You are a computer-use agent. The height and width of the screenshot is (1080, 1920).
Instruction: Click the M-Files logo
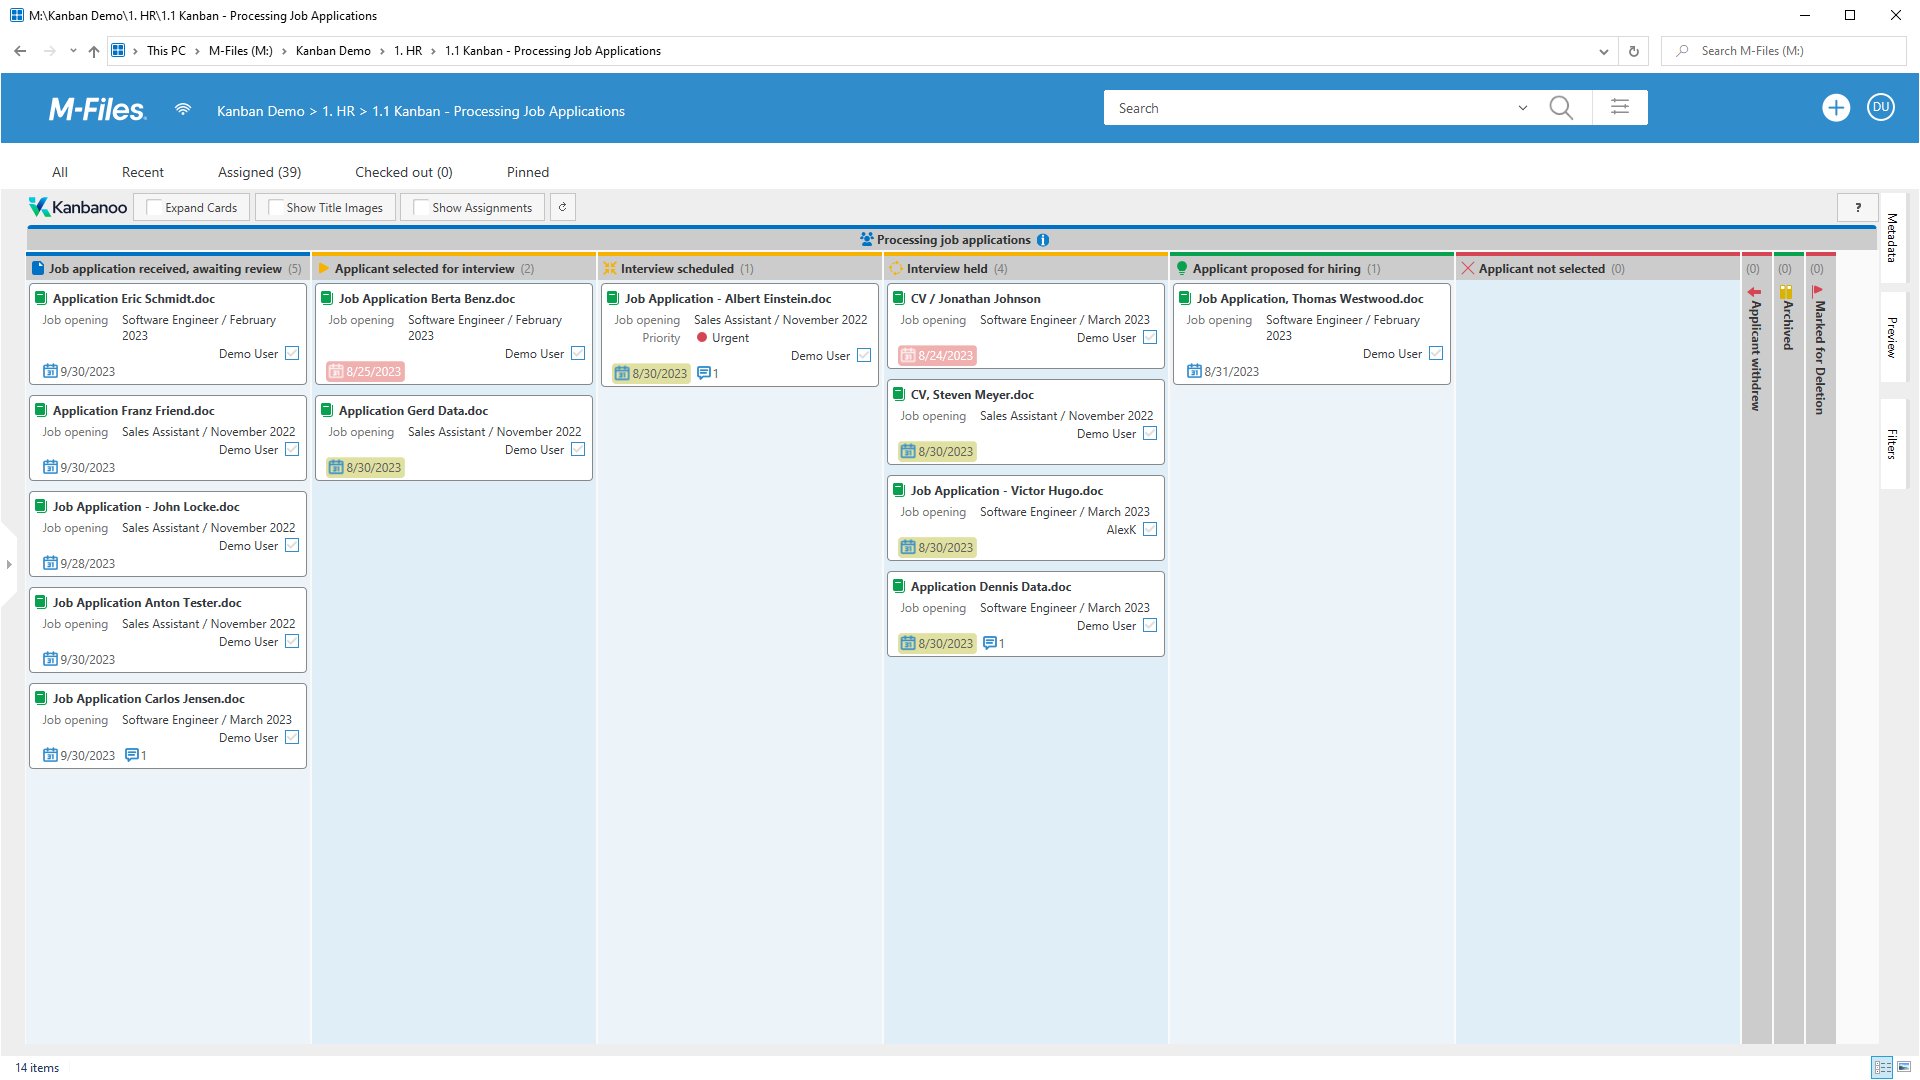pyautogui.click(x=97, y=109)
